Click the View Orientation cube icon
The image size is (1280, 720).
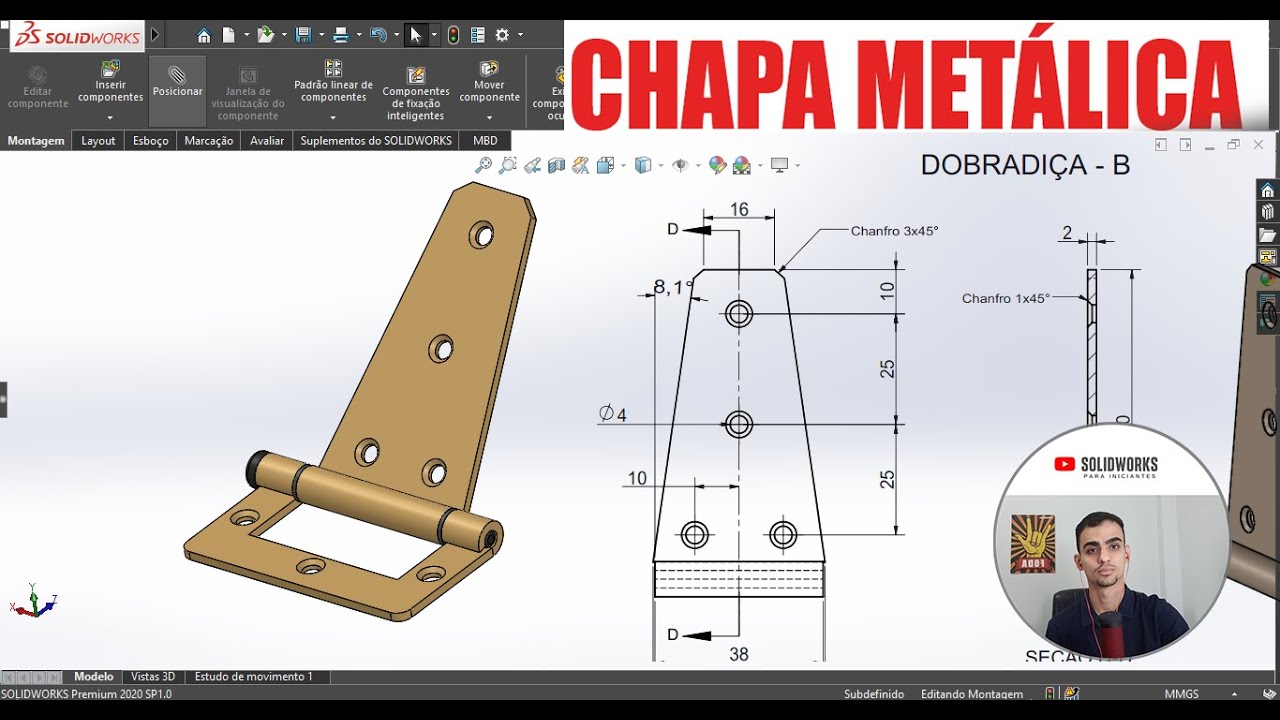[x=605, y=165]
